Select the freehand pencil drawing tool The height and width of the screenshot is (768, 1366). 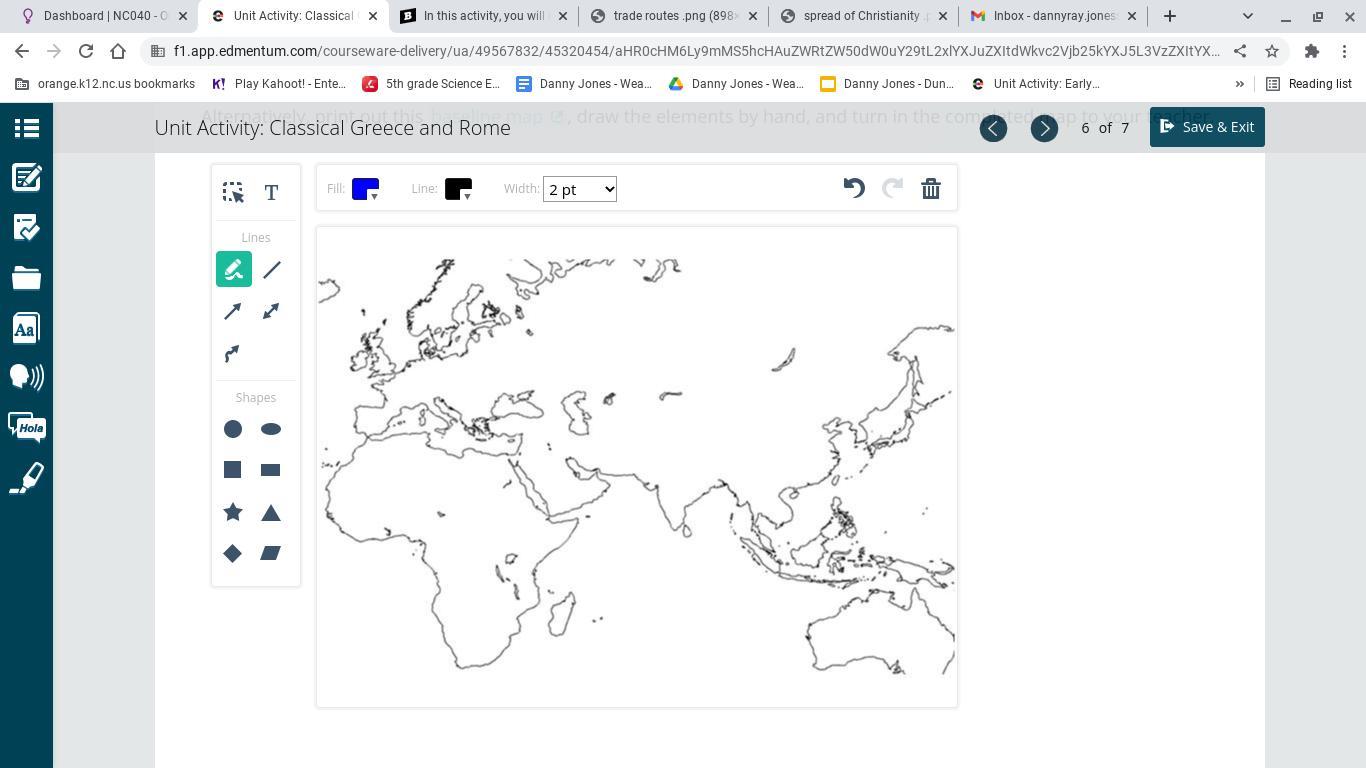233,270
